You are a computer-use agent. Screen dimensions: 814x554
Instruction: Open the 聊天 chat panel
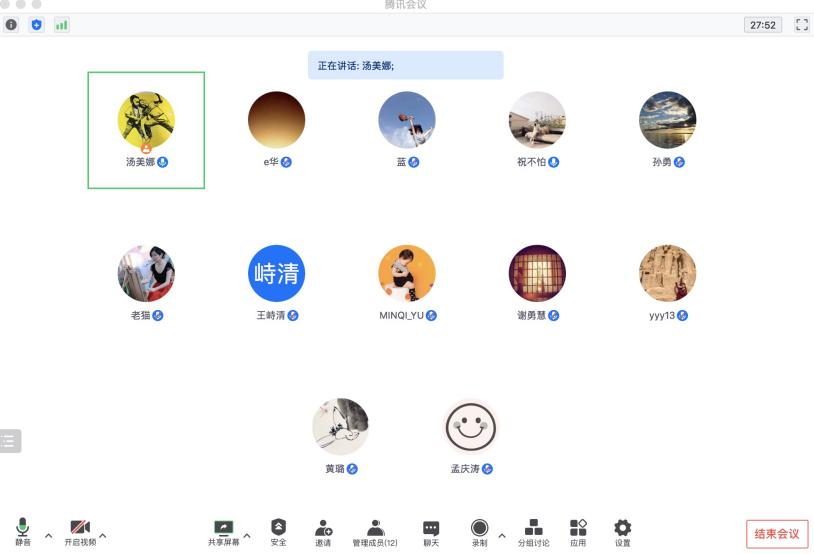[431, 531]
